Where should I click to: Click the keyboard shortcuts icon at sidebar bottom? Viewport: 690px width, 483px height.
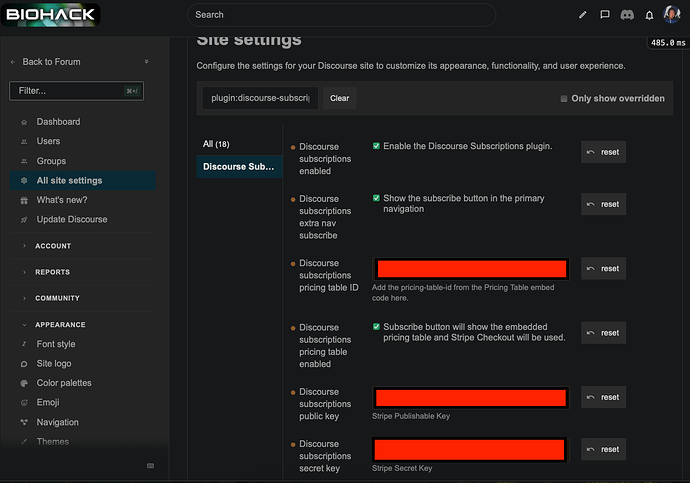[150, 466]
